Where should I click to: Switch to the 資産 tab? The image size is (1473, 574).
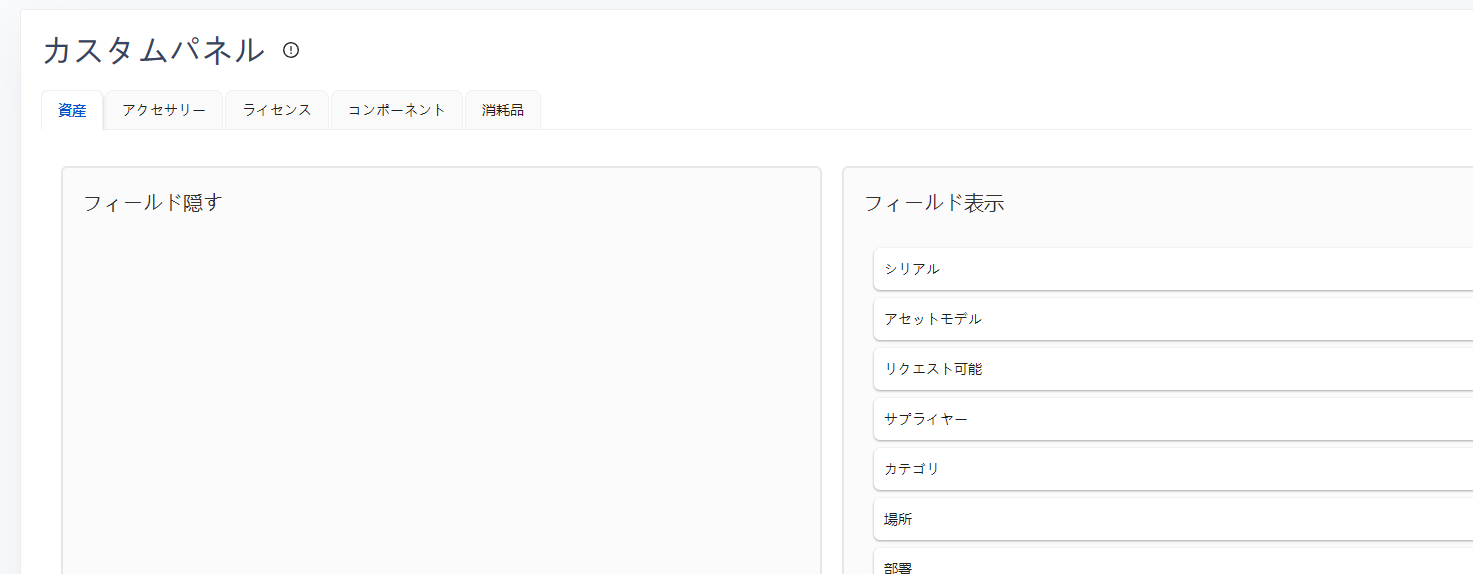pyautogui.click(x=72, y=110)
